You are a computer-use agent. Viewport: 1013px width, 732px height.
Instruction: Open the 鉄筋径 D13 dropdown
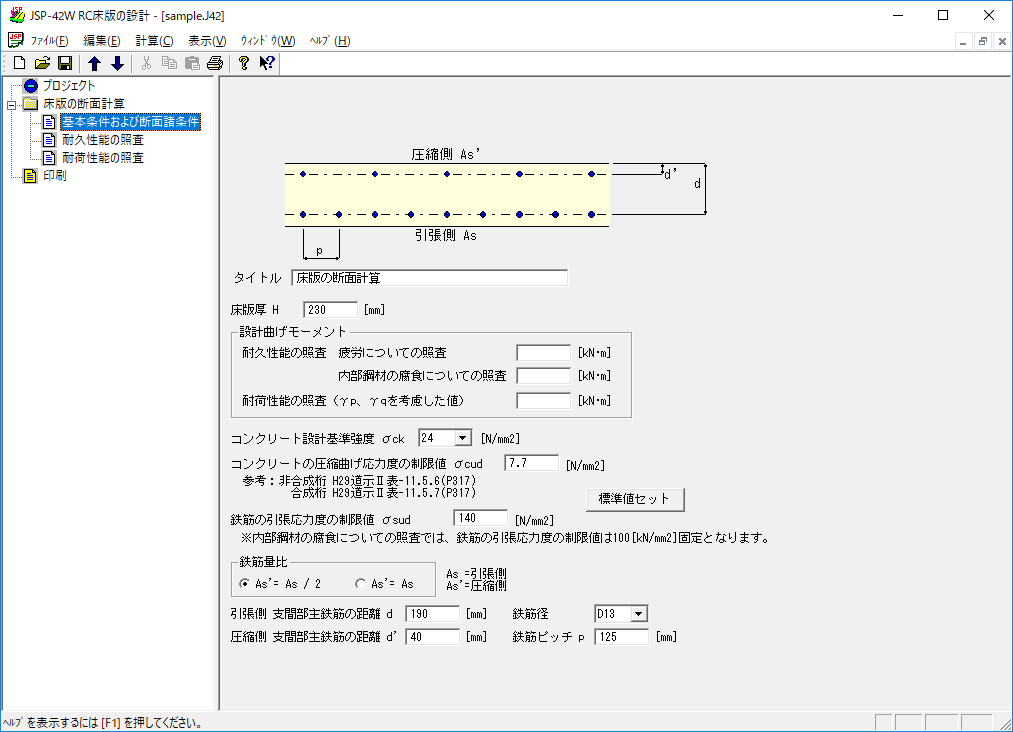[639, 613]
